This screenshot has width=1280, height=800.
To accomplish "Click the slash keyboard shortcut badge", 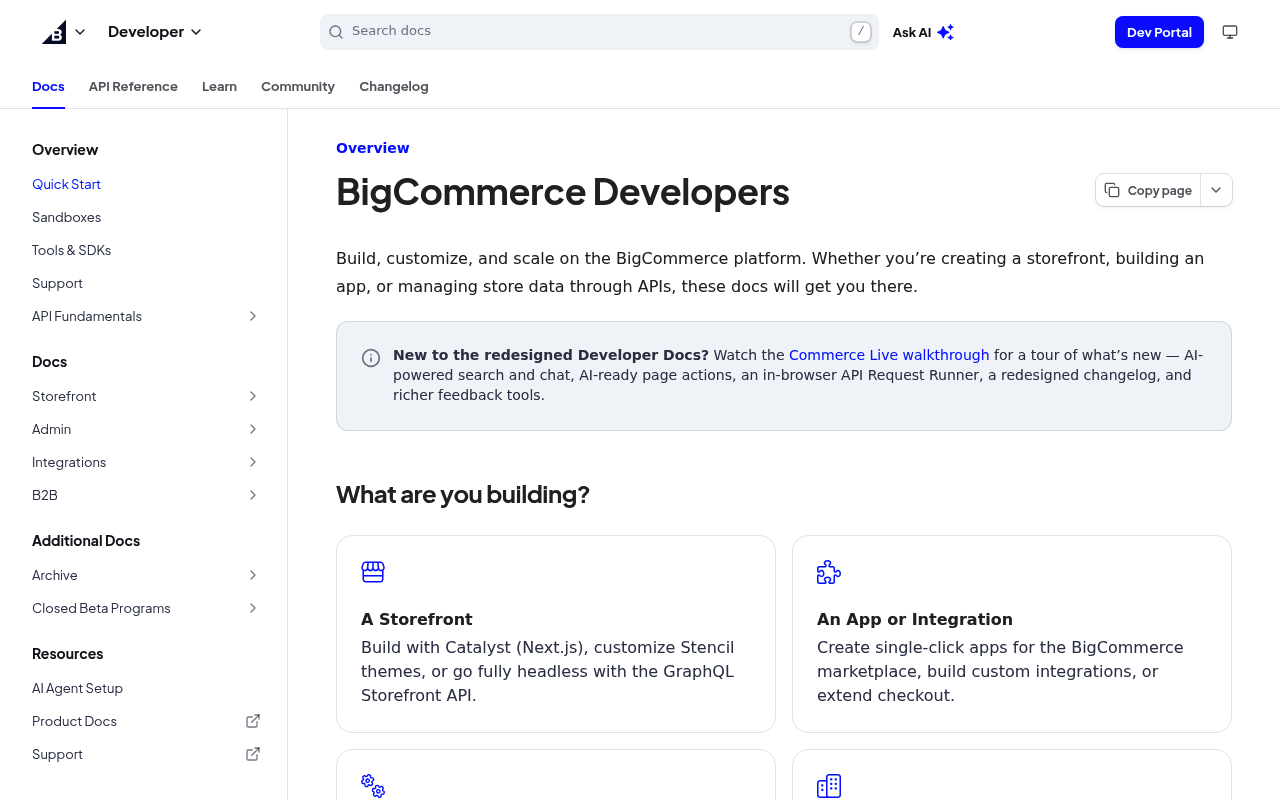I will [x=861, y=32].
